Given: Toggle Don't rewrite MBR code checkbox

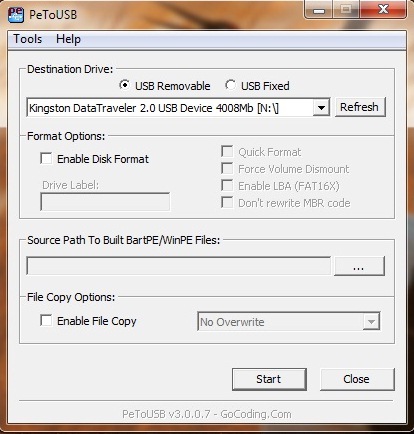Looking at the screenshot, I should click(x=227, y=202).
